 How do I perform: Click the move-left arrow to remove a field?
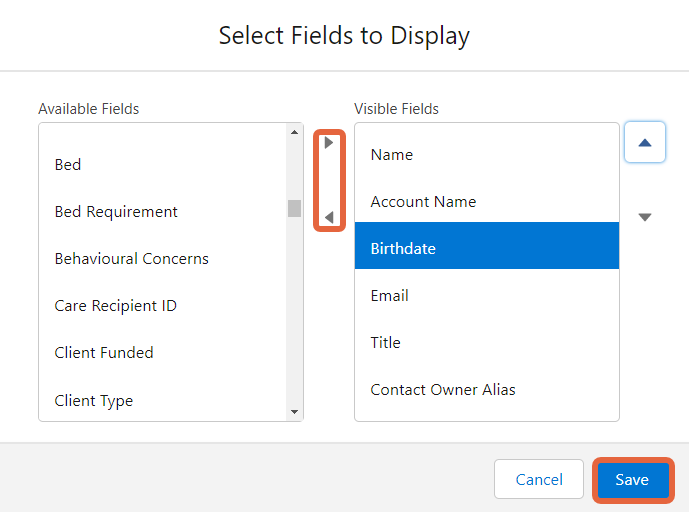[x=329, y=217]
